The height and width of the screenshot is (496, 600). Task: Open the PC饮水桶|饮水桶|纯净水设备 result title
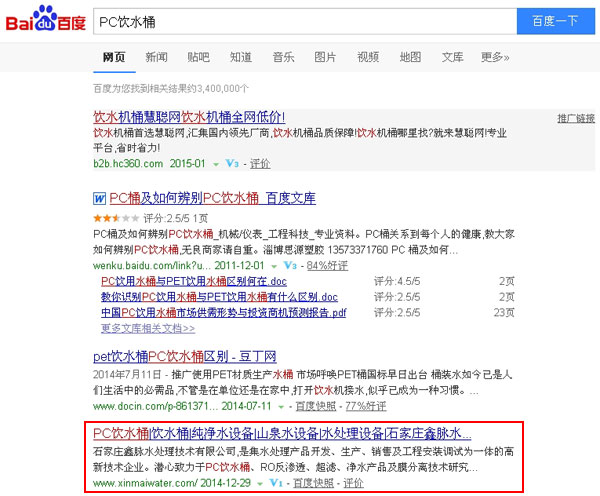tap(282, 434)
